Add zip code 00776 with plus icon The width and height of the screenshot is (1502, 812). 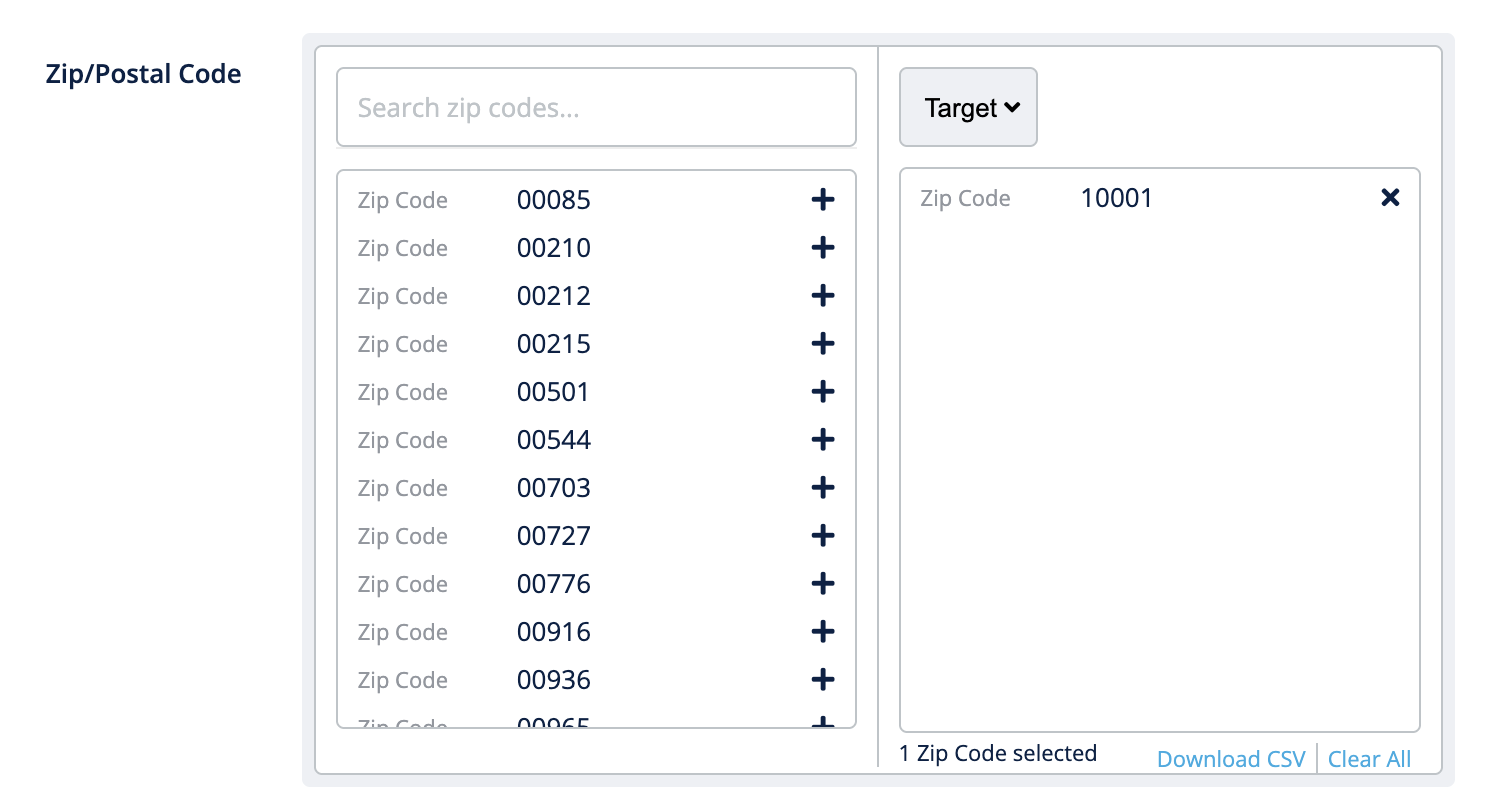tap(822, 584)
